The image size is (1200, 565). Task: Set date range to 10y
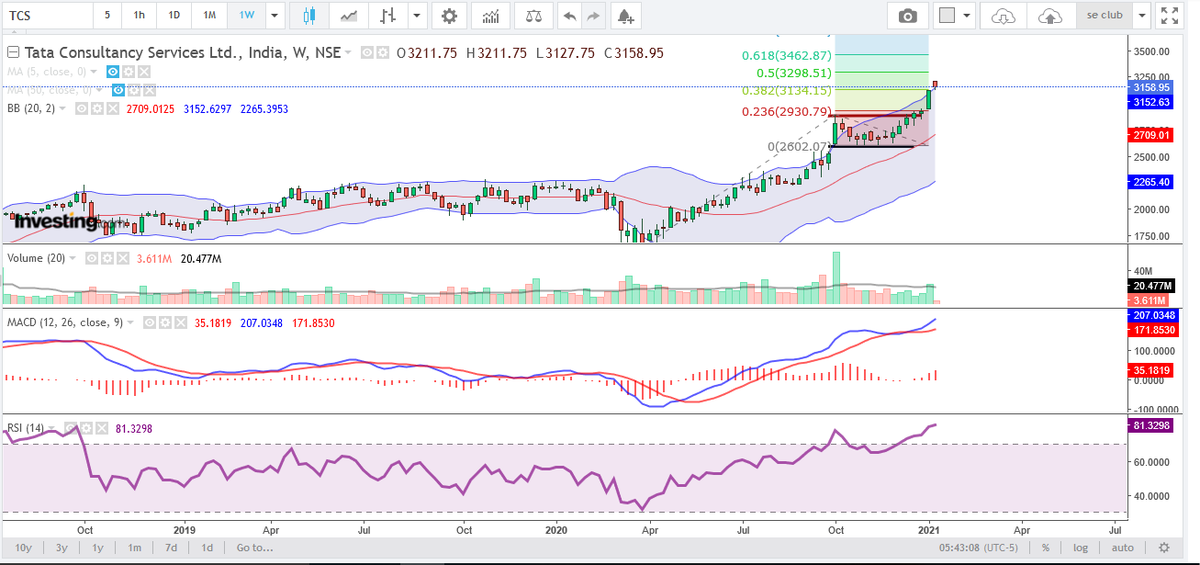(x=24, y=548)
